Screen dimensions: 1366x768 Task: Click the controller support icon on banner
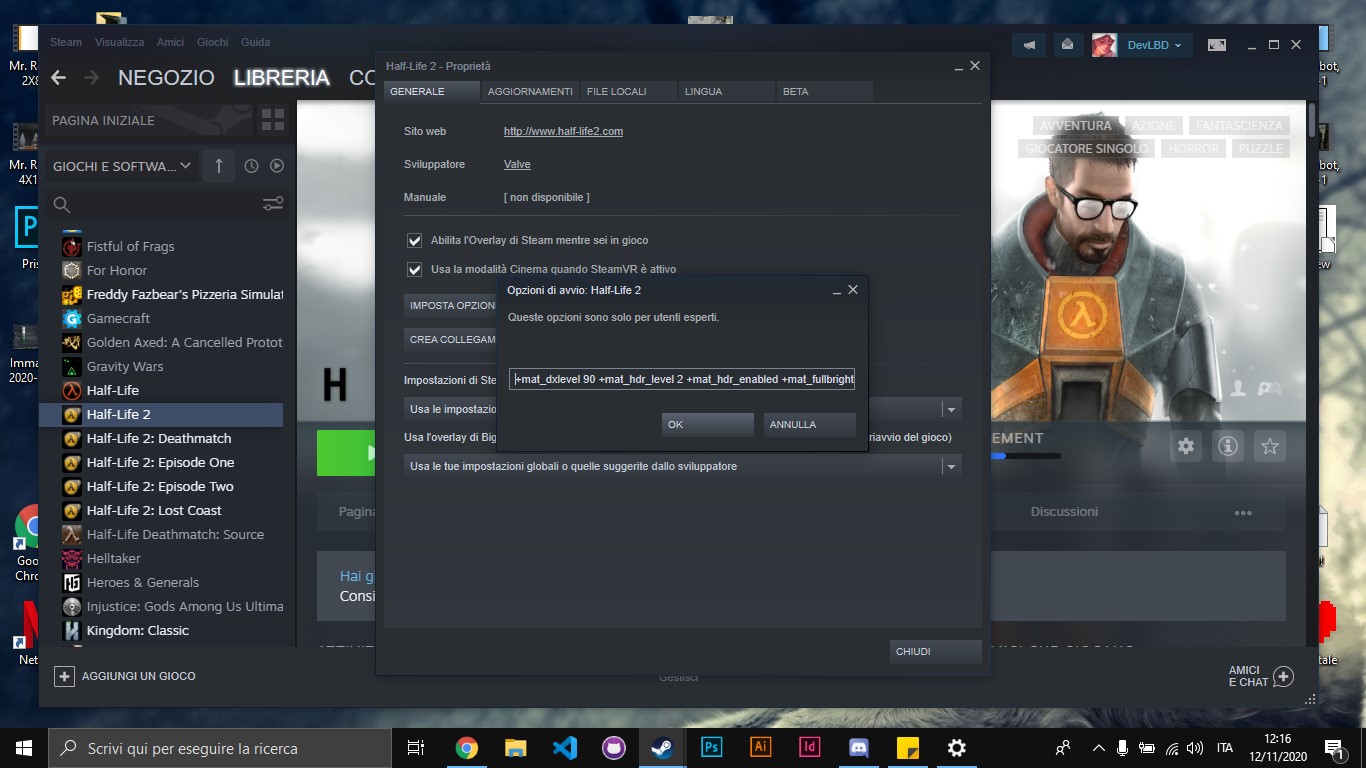[1270, 388]
